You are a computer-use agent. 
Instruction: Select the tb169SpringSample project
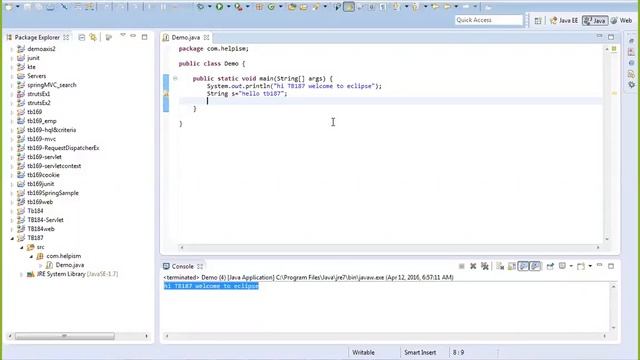coord(53,193)
